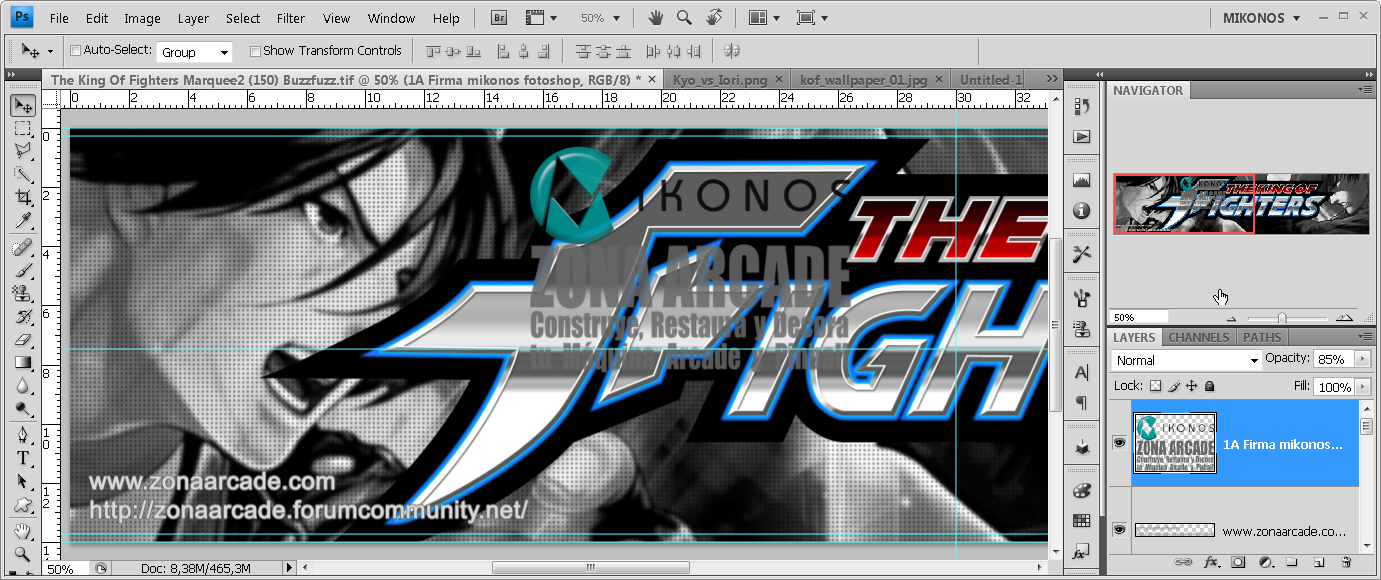Select the Pen tool
Viewport: 1381px width, 580px height.
pos(22,436)
